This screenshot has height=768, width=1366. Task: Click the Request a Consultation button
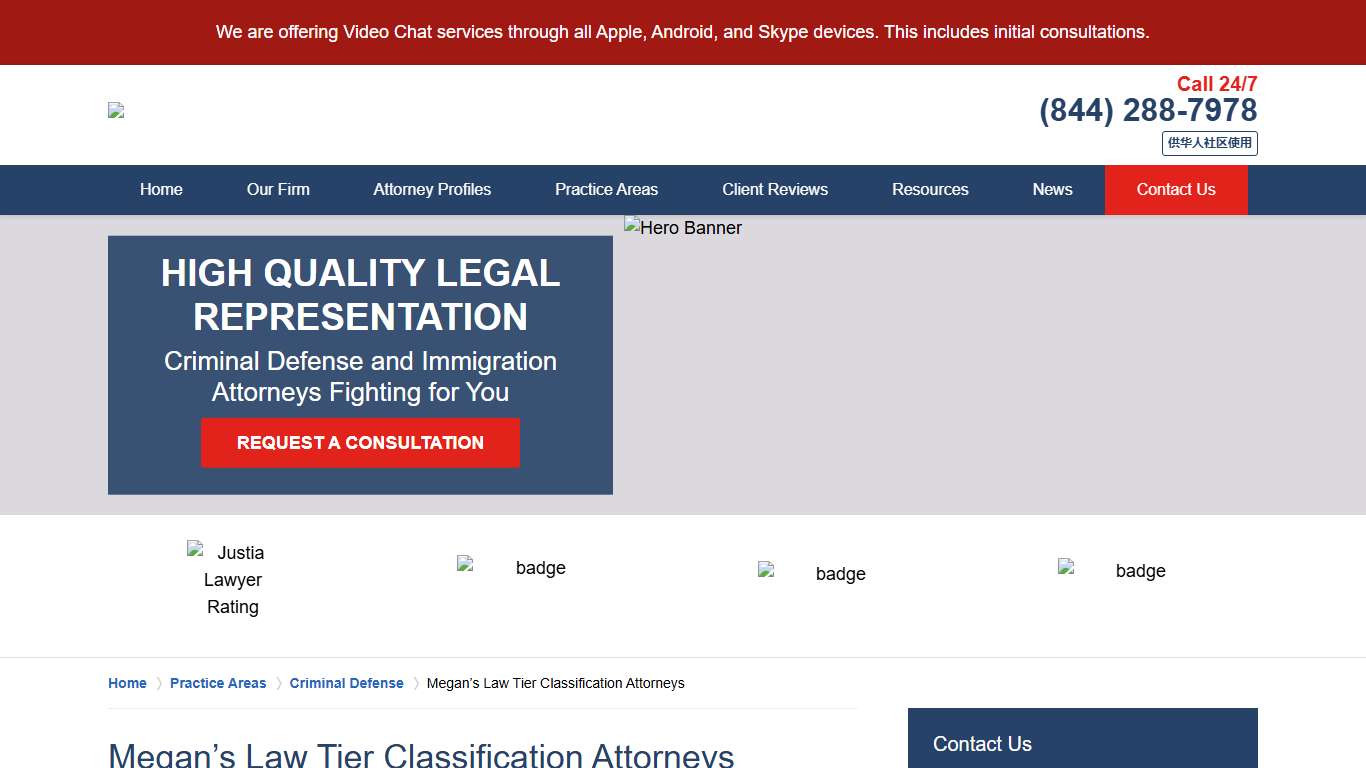360,442
